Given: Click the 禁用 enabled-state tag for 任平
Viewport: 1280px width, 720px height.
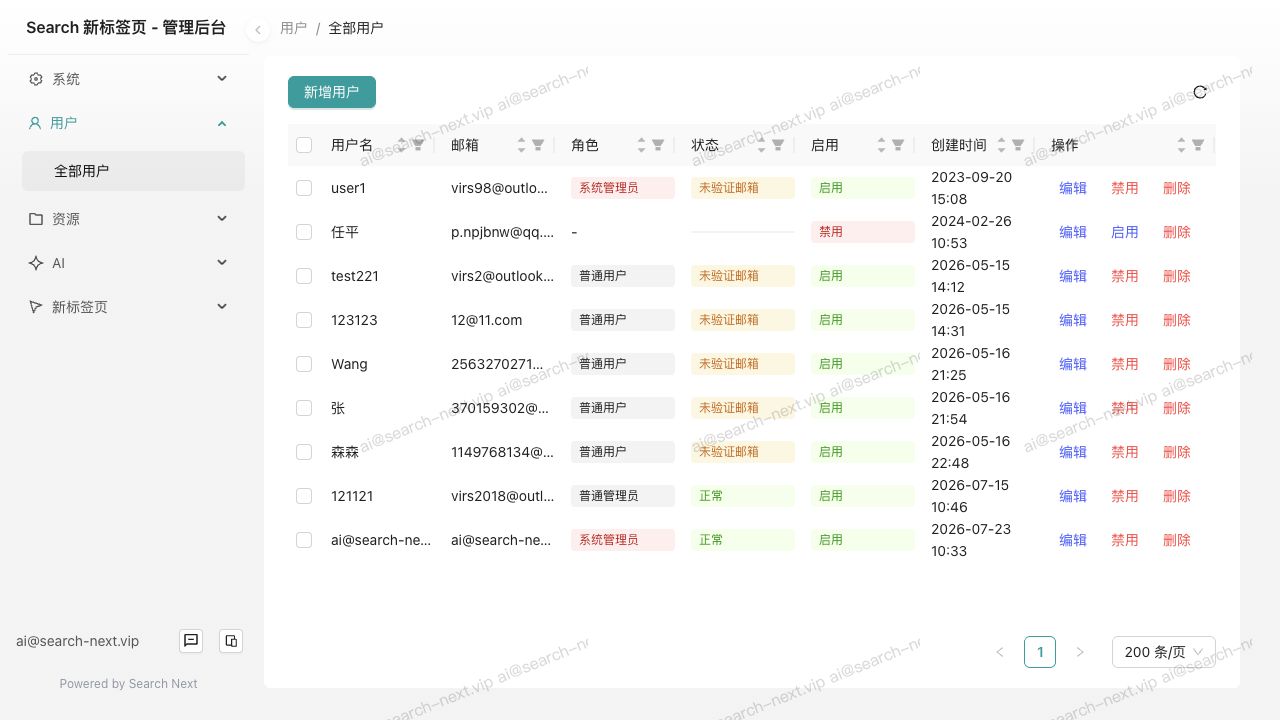Looking at the screenshot, I should pos(863,232).
